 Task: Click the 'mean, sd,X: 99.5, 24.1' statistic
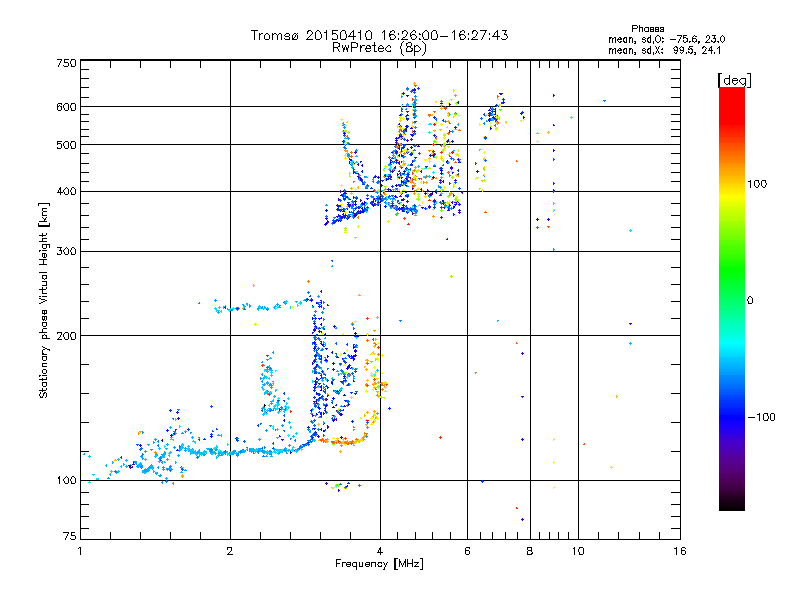(665, 50)
